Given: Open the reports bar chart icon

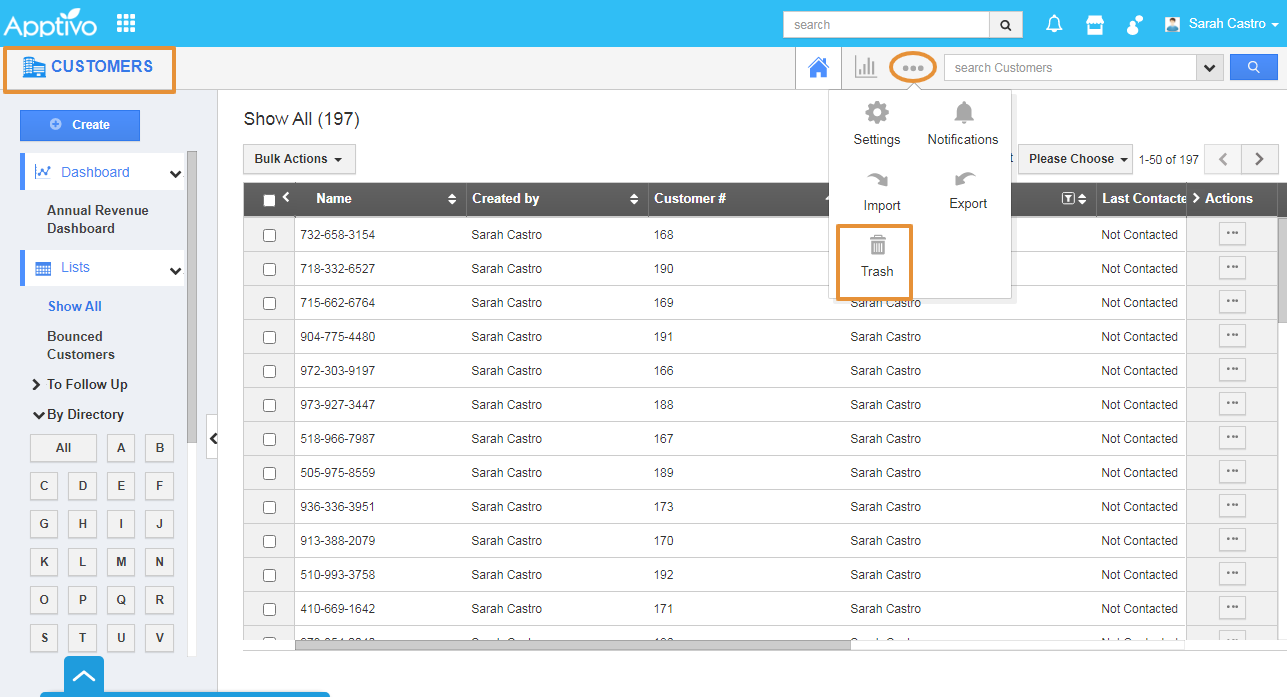Looking at the screenshot, I should 865,68.
